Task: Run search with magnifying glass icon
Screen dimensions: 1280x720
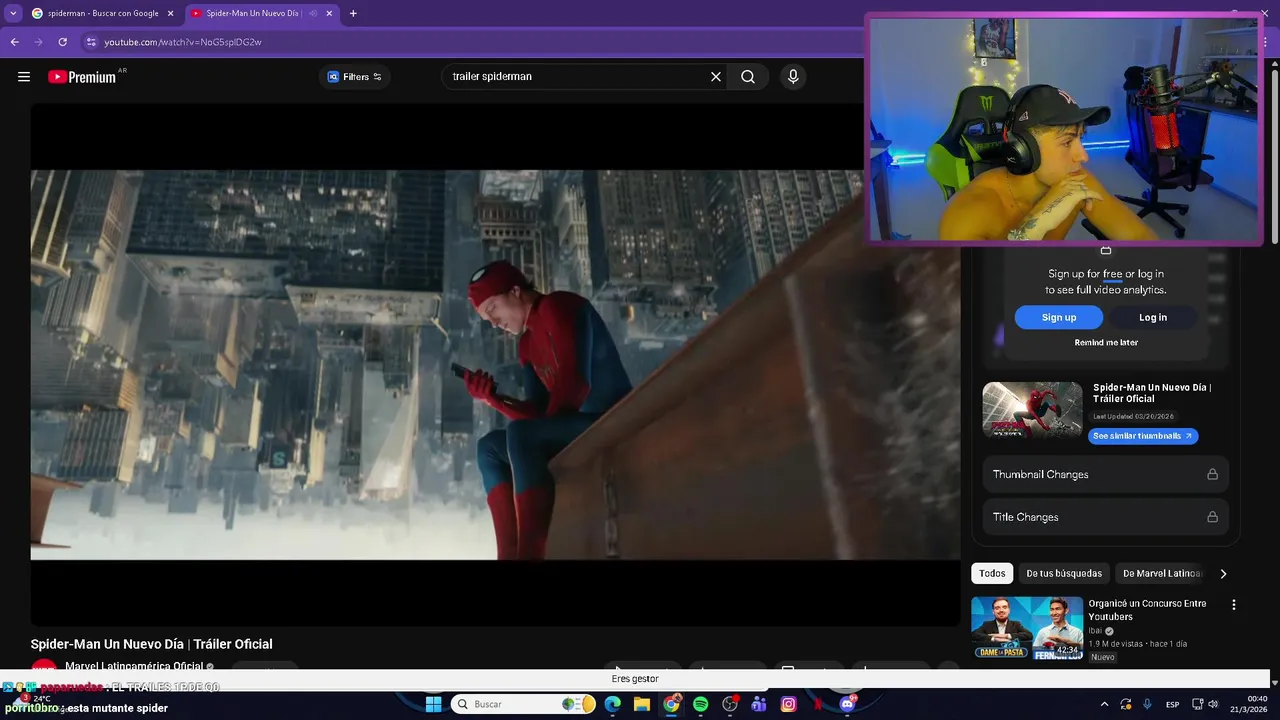Action: click(748, 77)
